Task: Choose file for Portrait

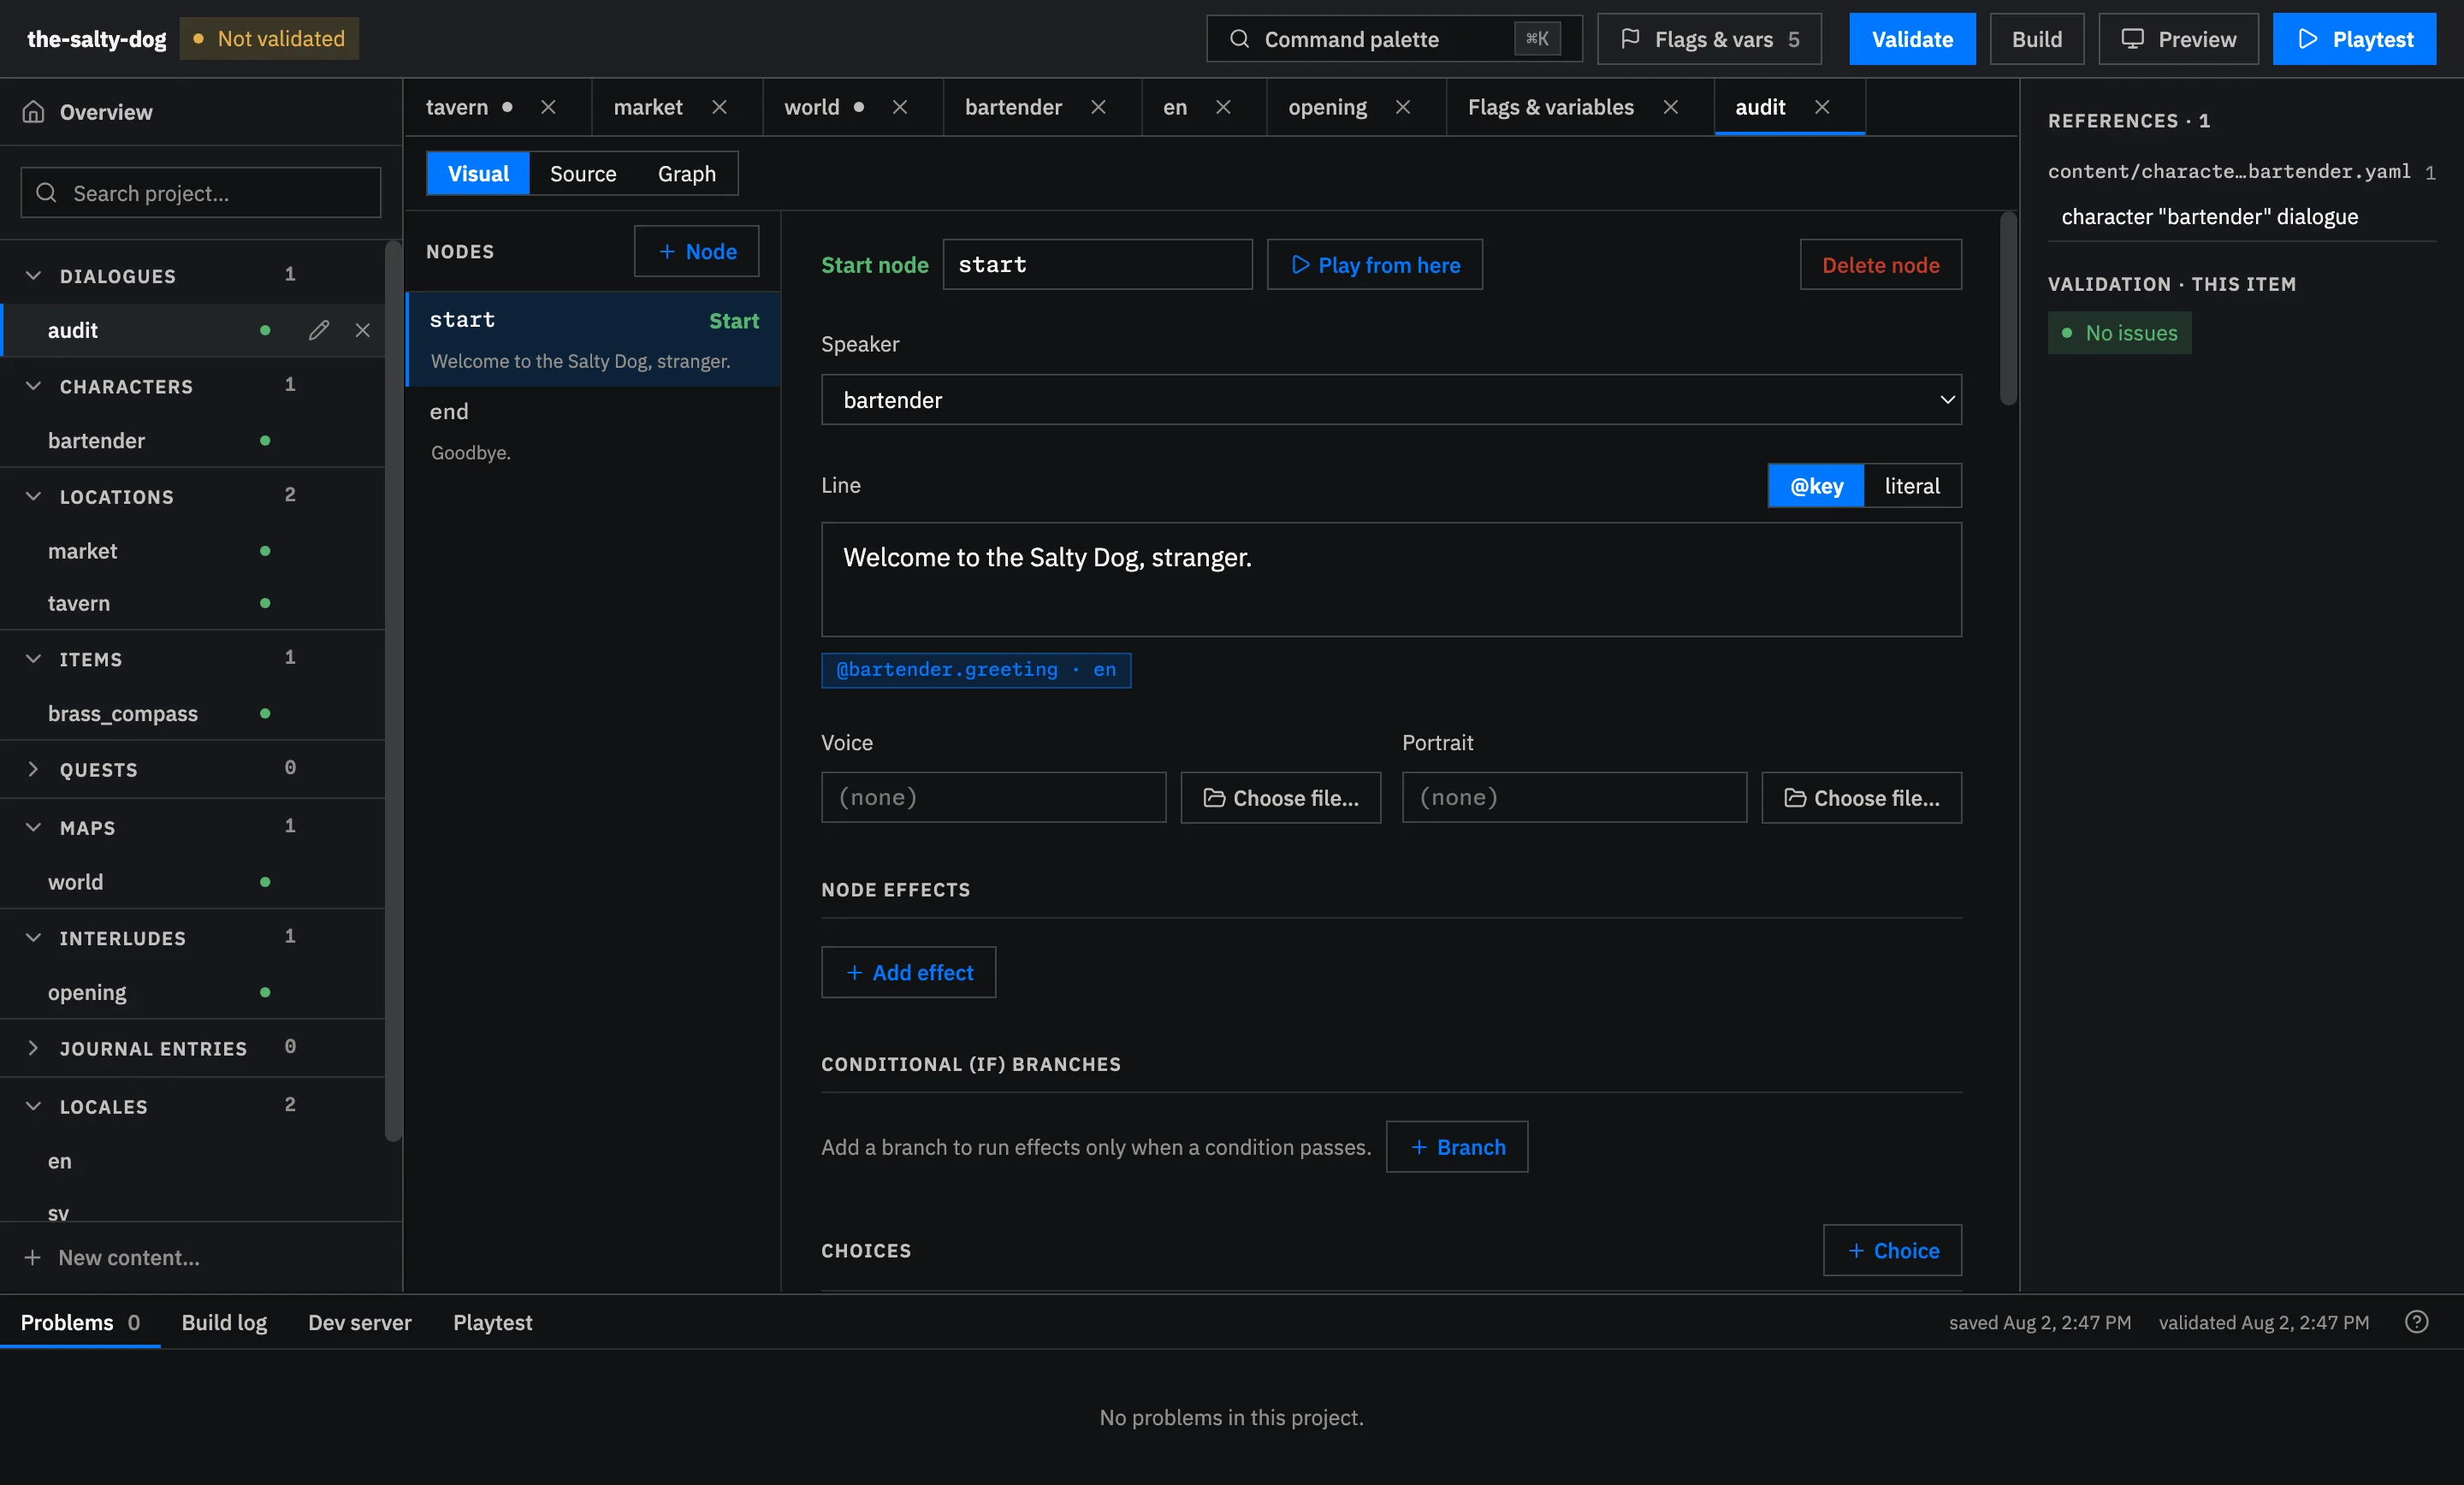Action: click(1861, 797)
